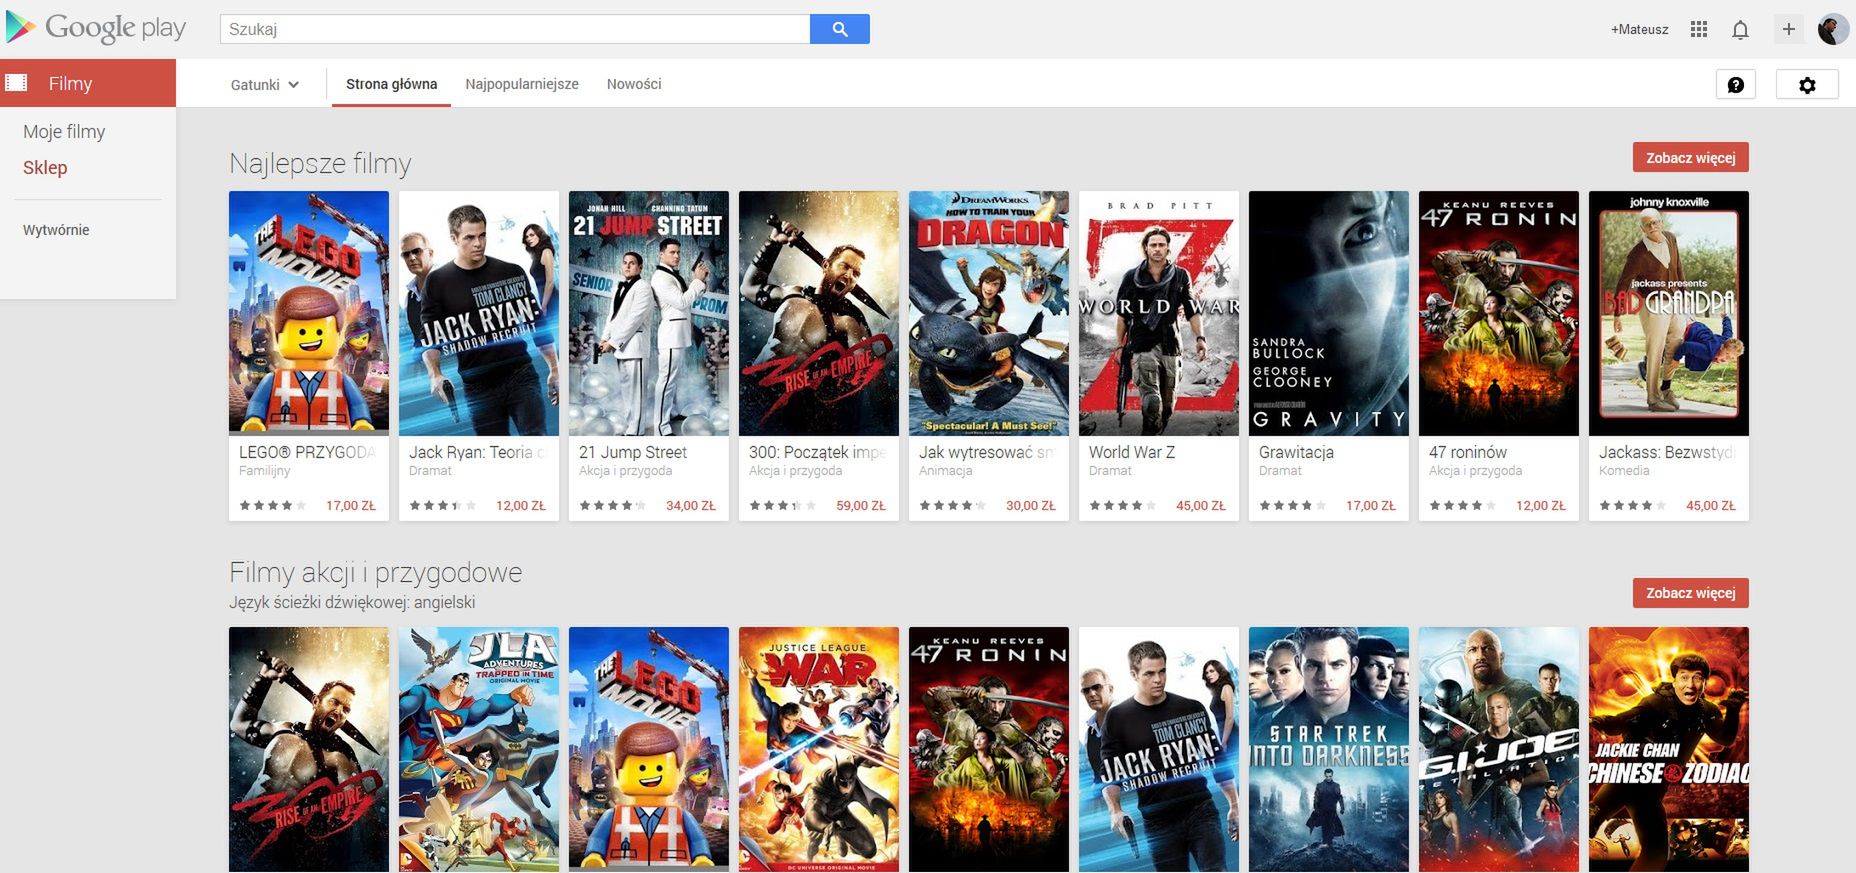Open the Gravity poster
Screen dimensions: 1856x873
1329,313
